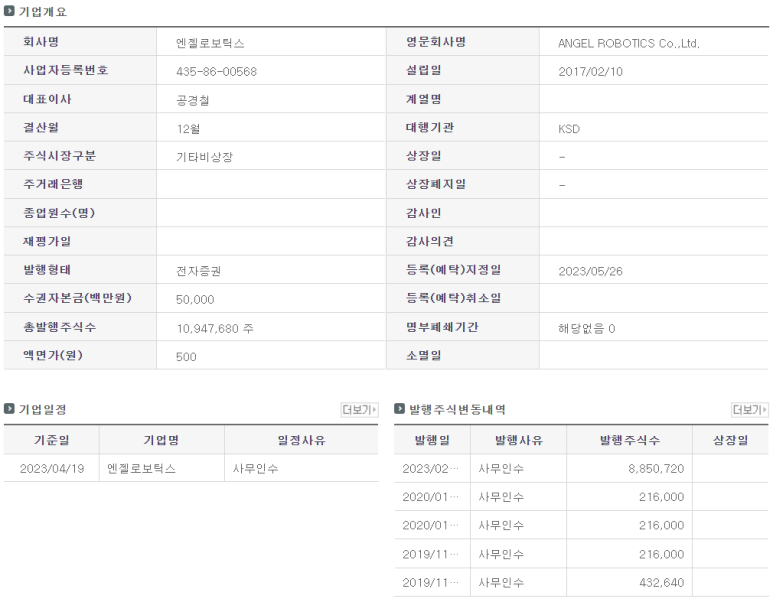Open 더보기 for 발행주식변동내역
The width and height of the screenshot is (773, 602).
[x=749, y=410]
